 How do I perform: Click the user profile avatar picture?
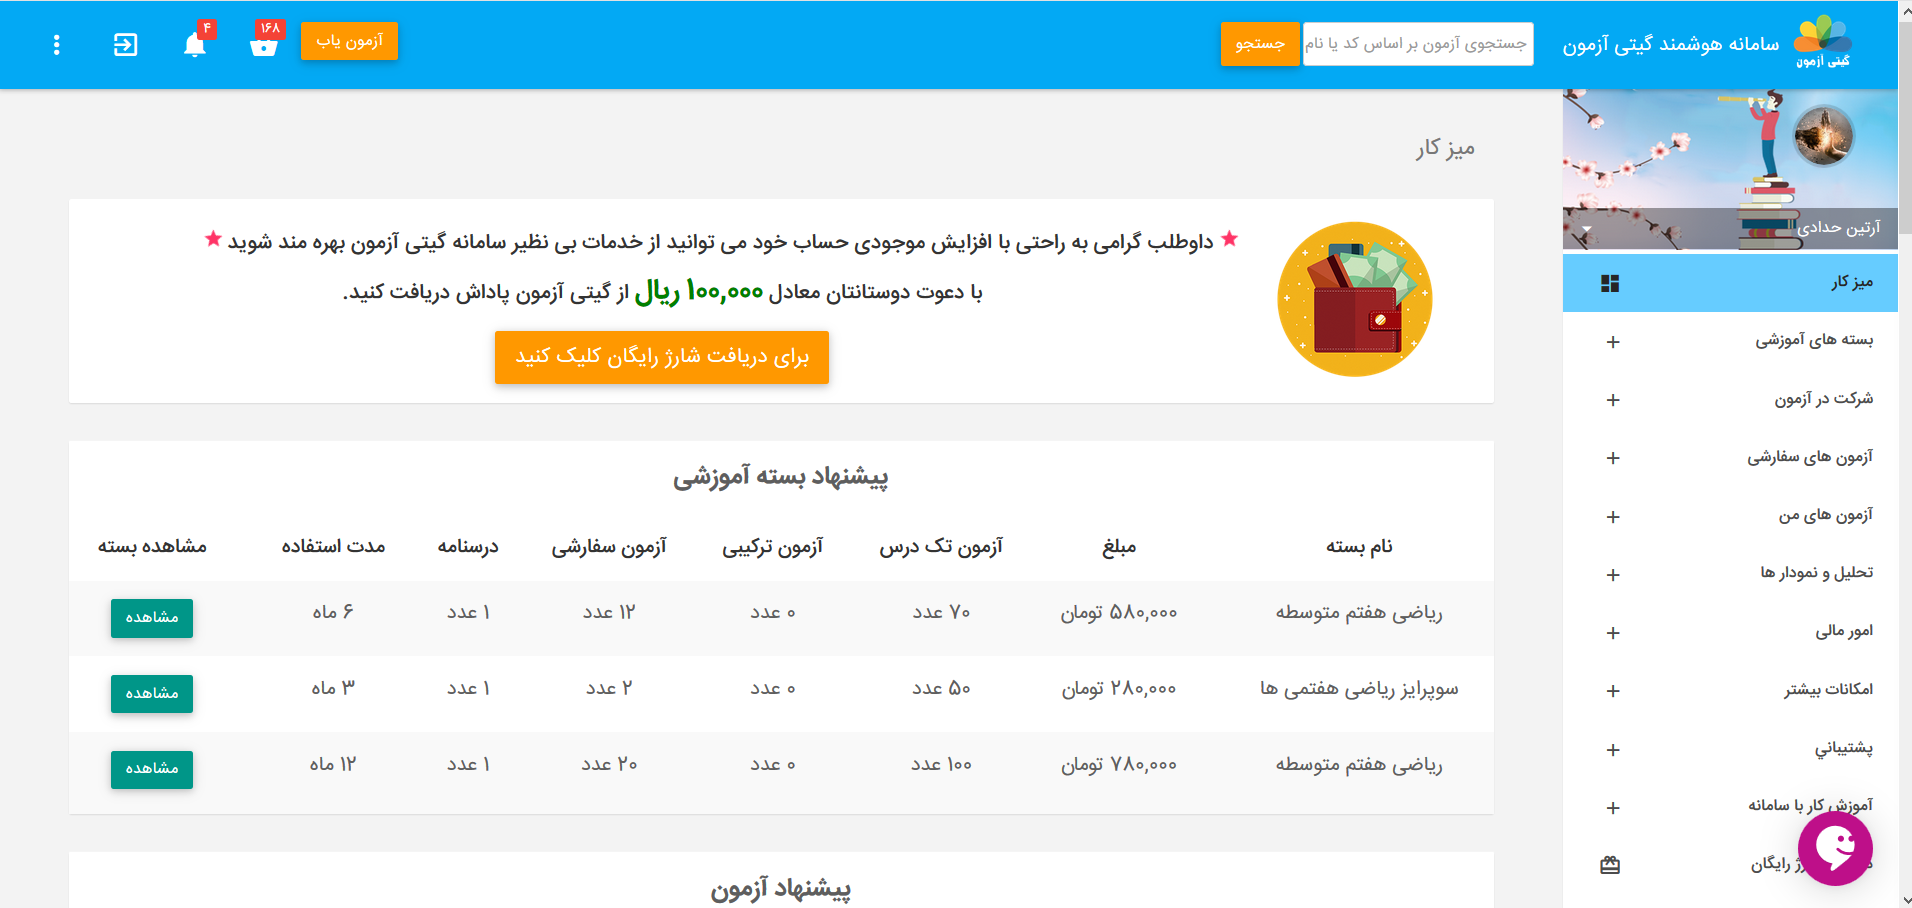(x=1823, y=135)
